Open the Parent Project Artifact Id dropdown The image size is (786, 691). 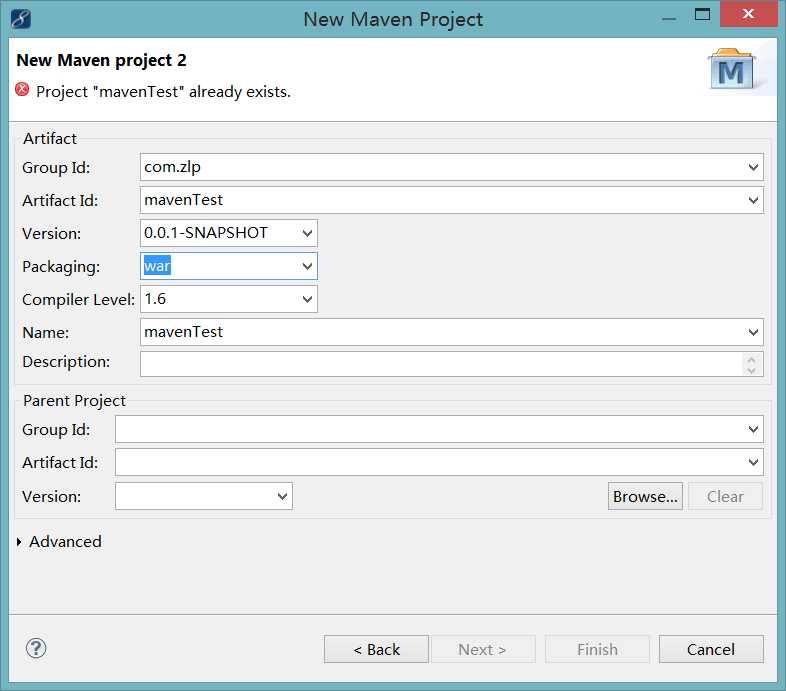tap(753, 462)
